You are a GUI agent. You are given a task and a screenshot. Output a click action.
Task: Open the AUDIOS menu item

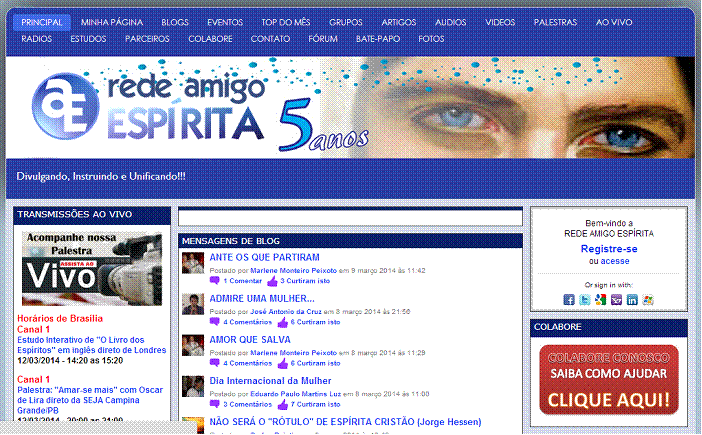(x=450, y=22)
